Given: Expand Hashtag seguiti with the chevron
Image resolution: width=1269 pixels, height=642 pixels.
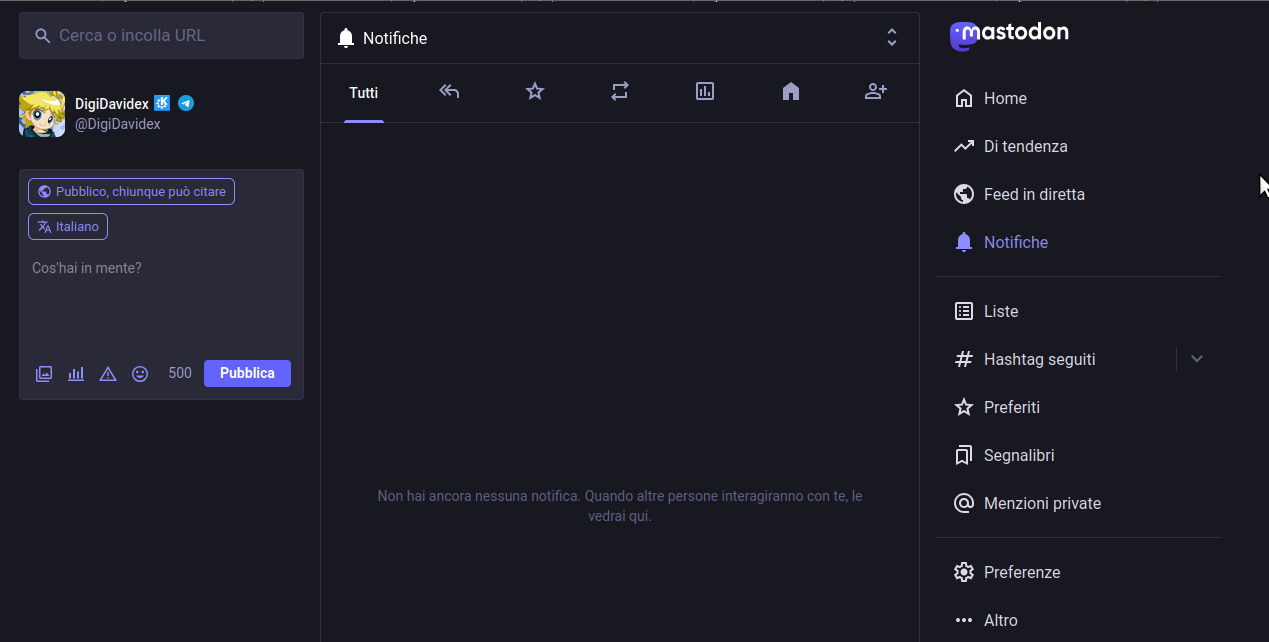Looking at the screenshot, I should [1197, 359].
